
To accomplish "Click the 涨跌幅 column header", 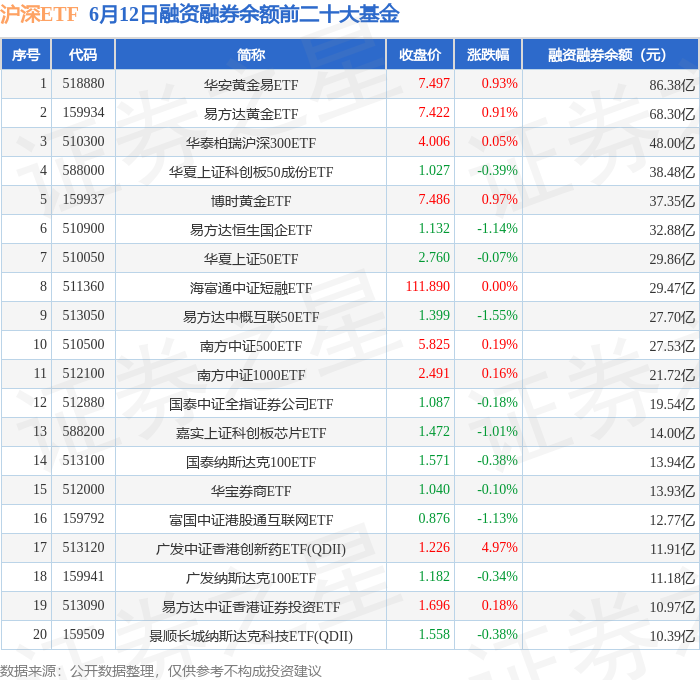I will 488,54.
